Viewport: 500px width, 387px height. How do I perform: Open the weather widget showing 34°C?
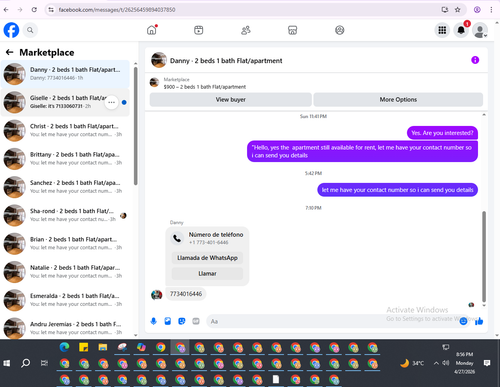[412, 363]
